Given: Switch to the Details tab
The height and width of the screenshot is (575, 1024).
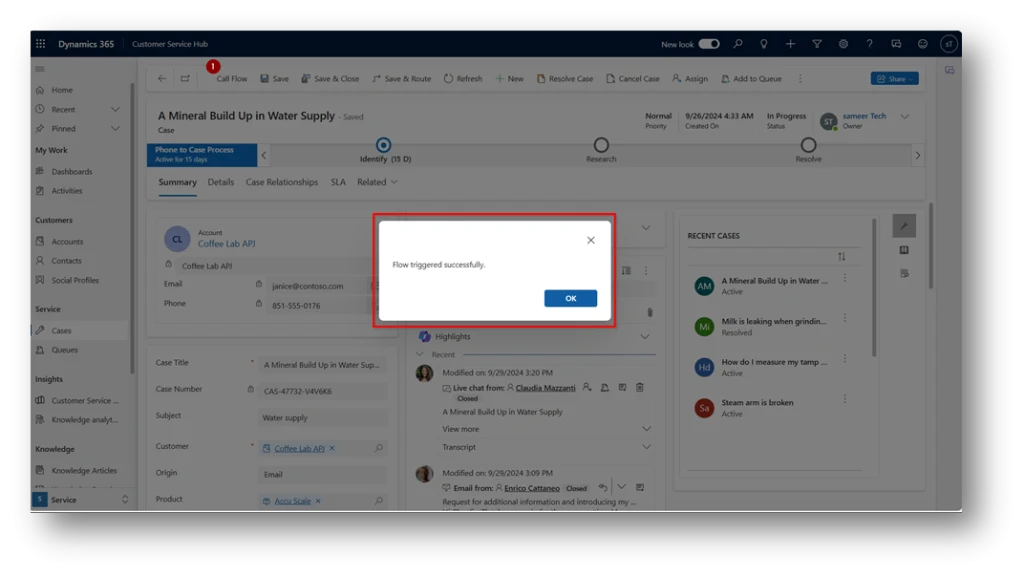Looking at the screenshot, I should (x=221, y=182).
